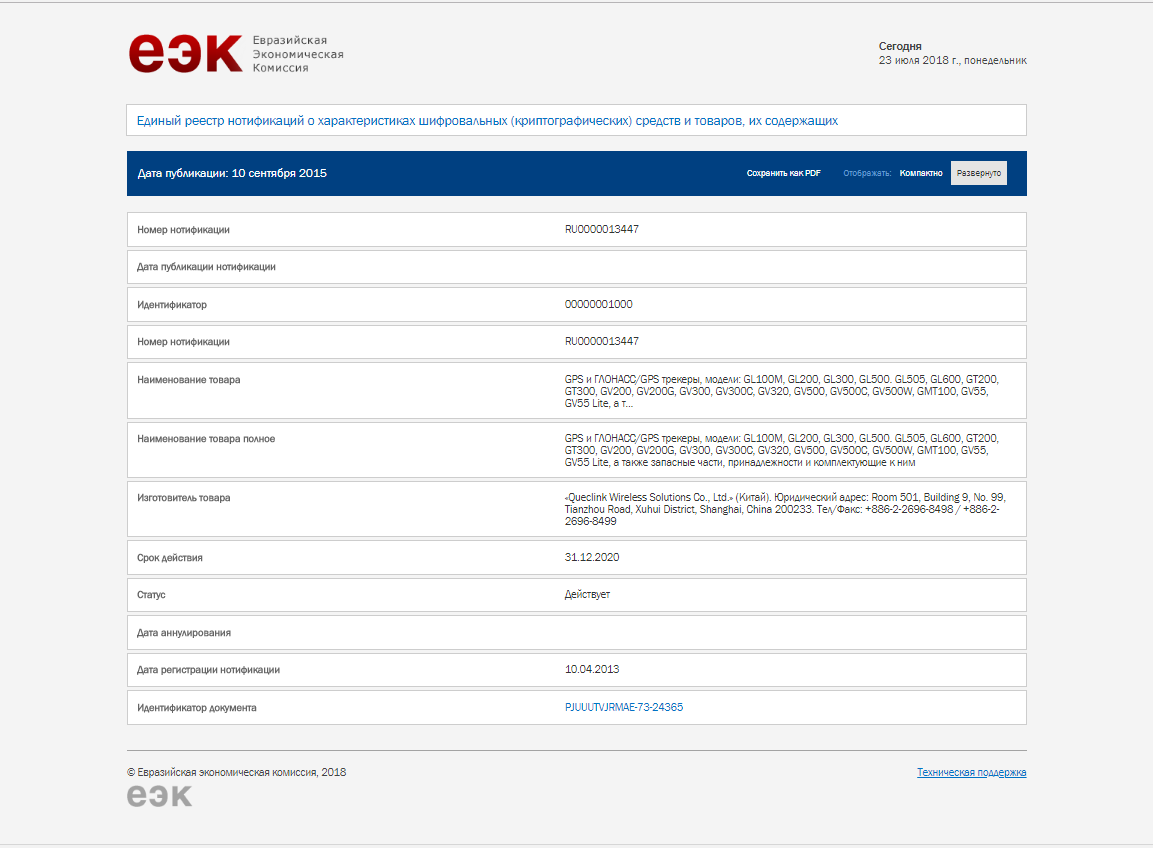
Task: Click the registration date 10.04.2013
Action: tap(592, 669)
